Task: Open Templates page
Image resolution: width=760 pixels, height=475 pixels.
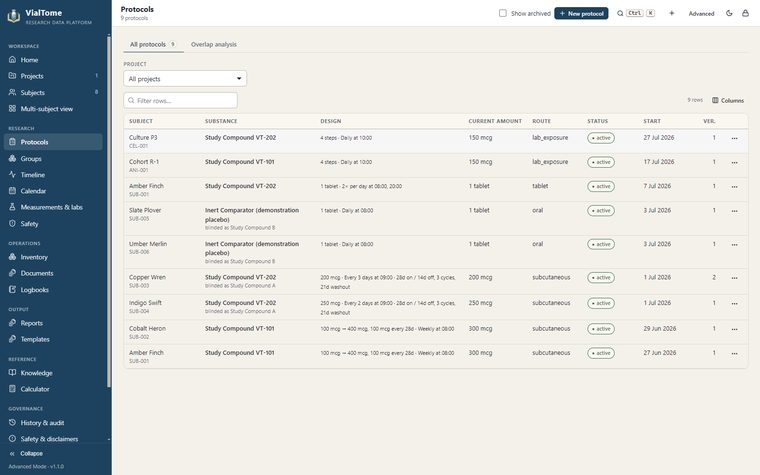Action: [53, 339]
